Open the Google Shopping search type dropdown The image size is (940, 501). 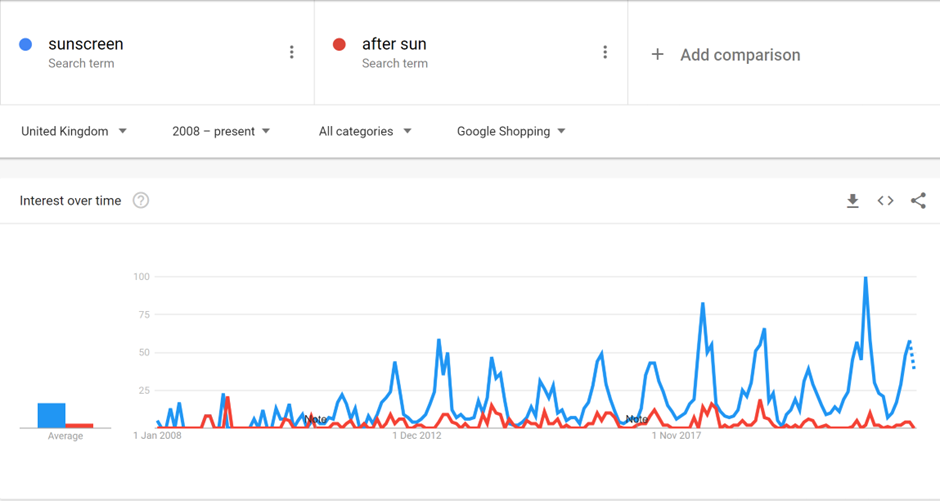tap(511, 131)
